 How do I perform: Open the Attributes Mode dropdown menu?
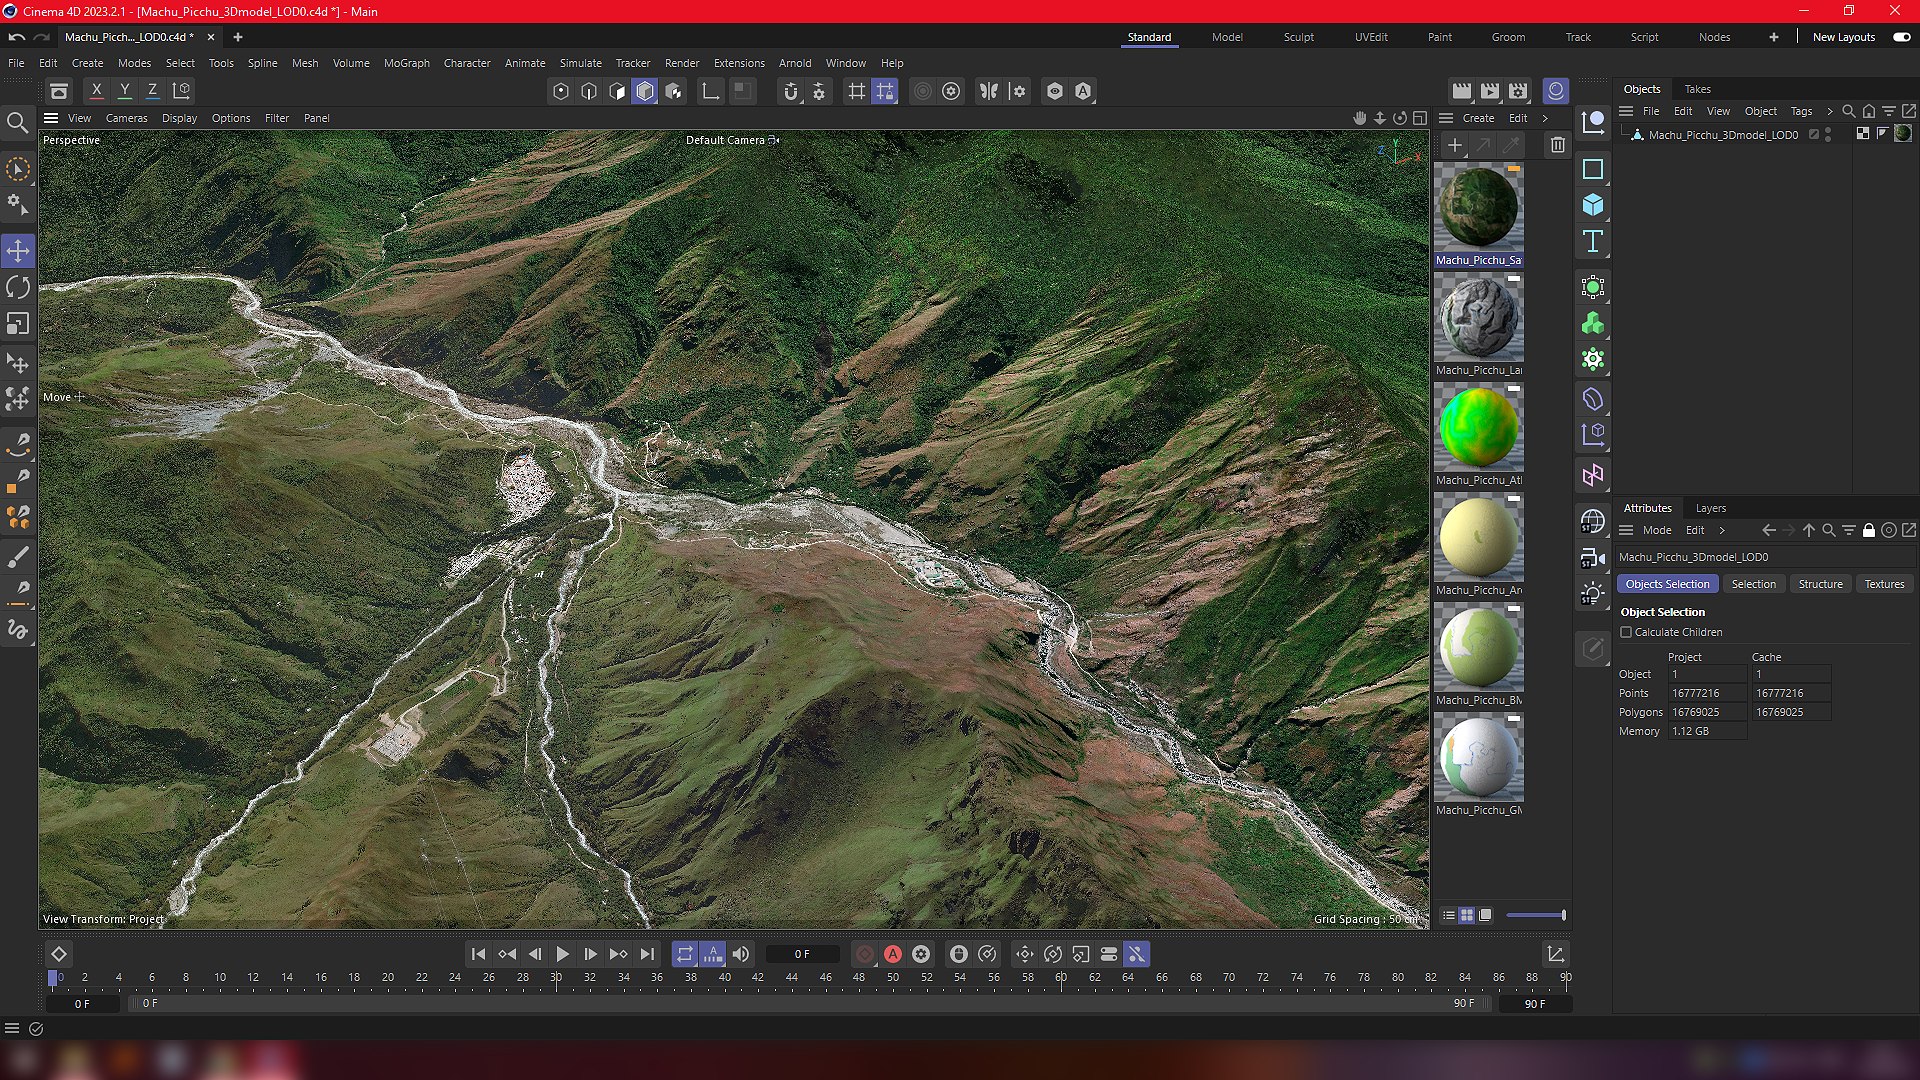[1657, 530]
